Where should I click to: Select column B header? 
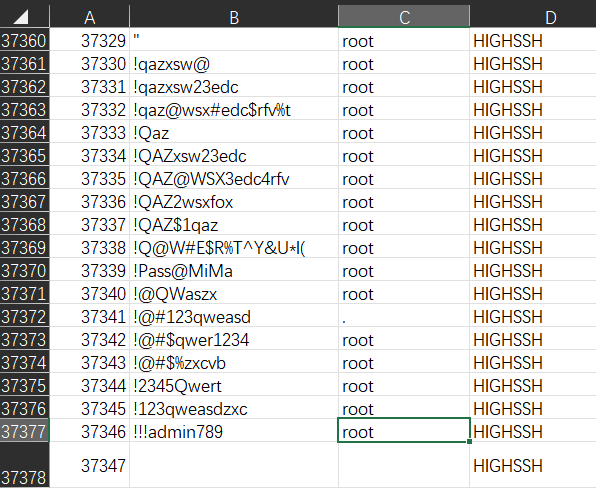point(234,17)
